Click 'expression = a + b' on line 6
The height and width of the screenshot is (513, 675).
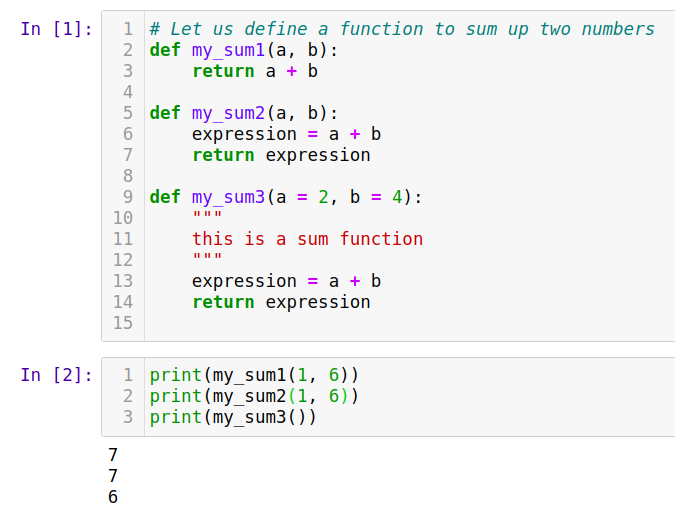pyautogui.click(x=286, y=134)
